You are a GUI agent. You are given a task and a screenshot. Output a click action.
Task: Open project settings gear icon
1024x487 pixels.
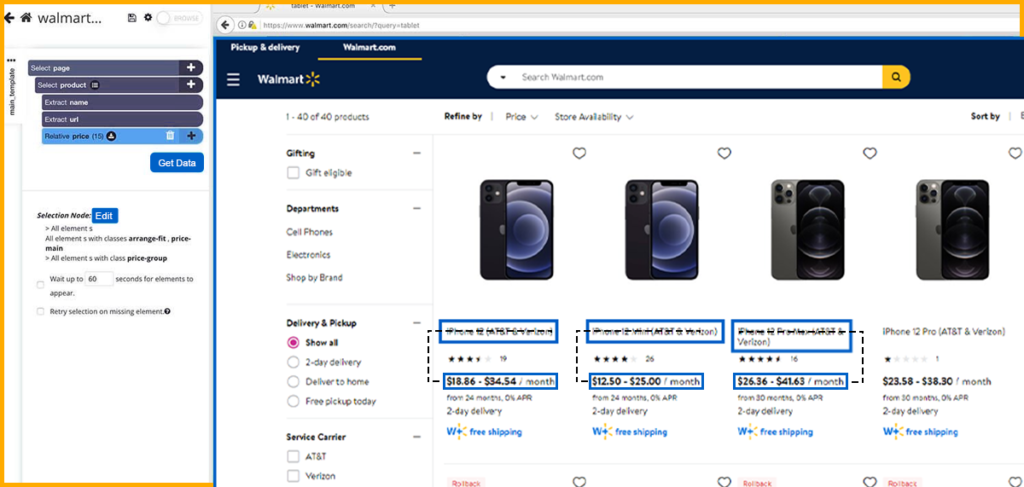148,18
